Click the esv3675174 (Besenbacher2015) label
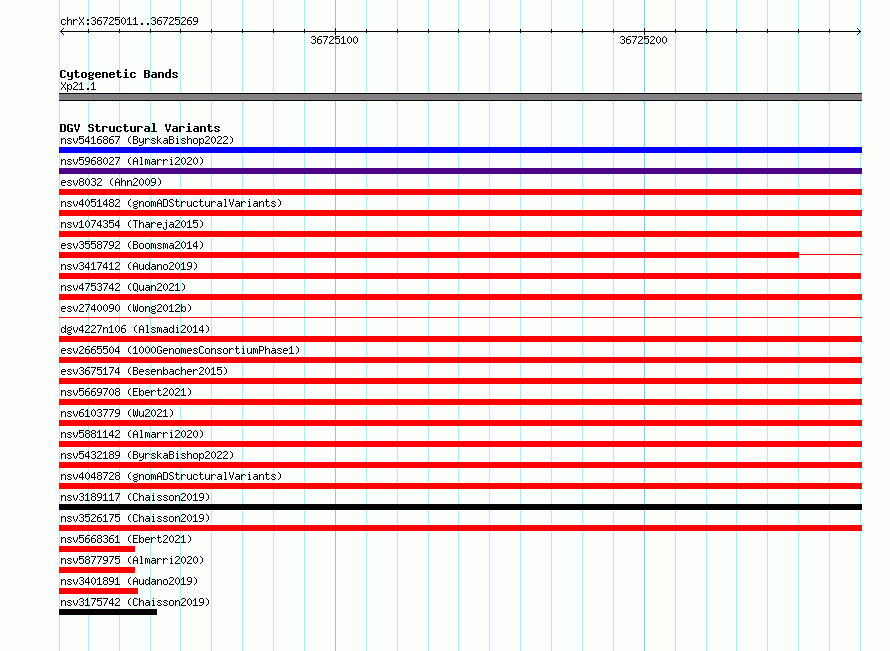Image resolution: width=890 pixels, height=651 pixels. 144,371
